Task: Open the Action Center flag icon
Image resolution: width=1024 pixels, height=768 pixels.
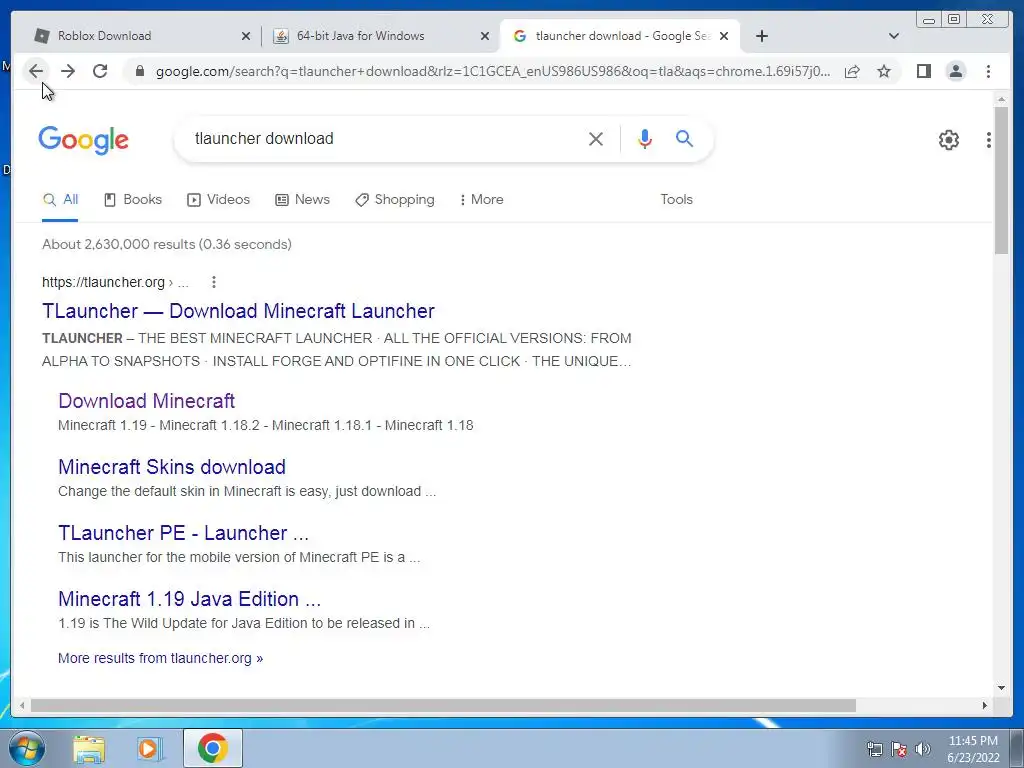Action: coord(899,749)
